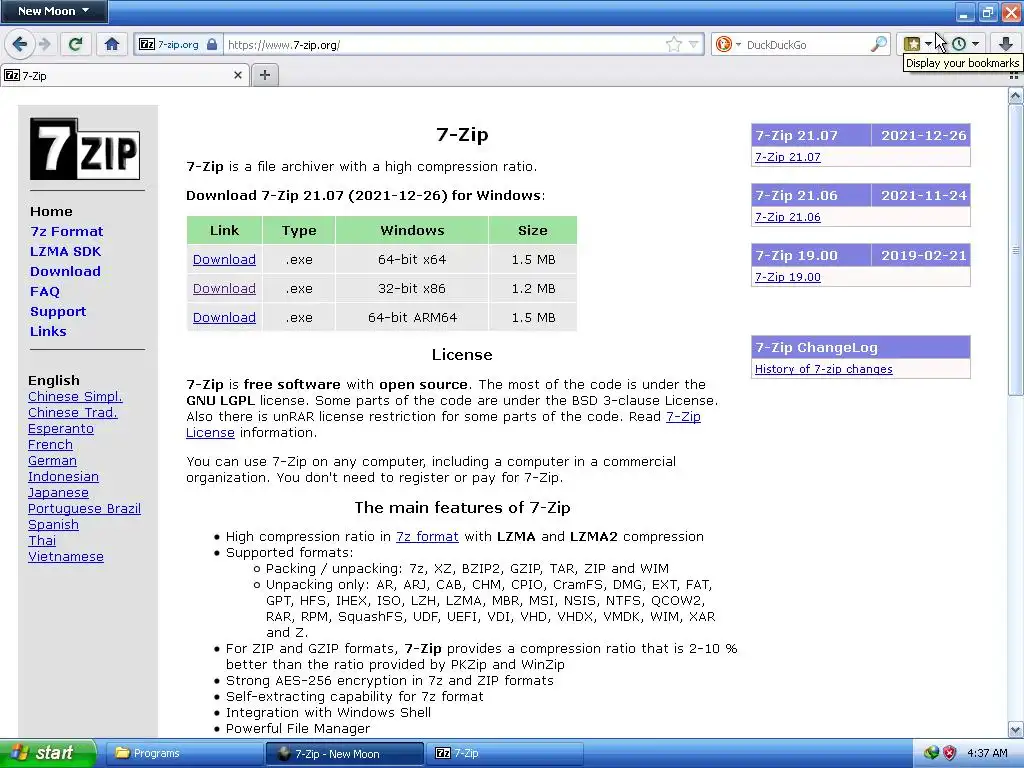Open the bookmarks button dropdown arrow
This screenshot has width=1024, height=768.
(929, 44)
